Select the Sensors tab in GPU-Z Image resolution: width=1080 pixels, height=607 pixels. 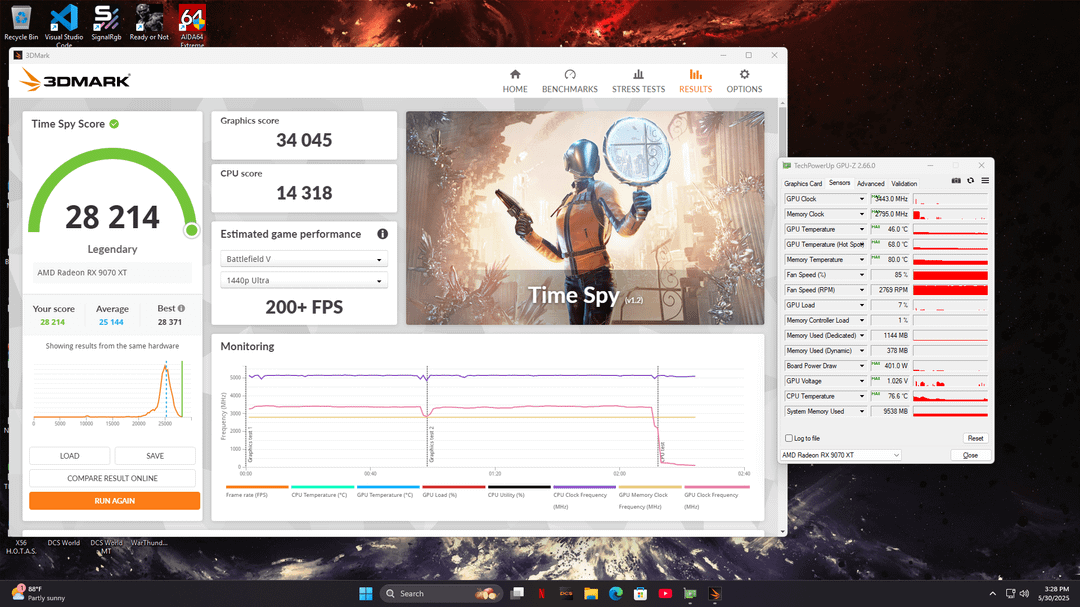coord(839,183)
